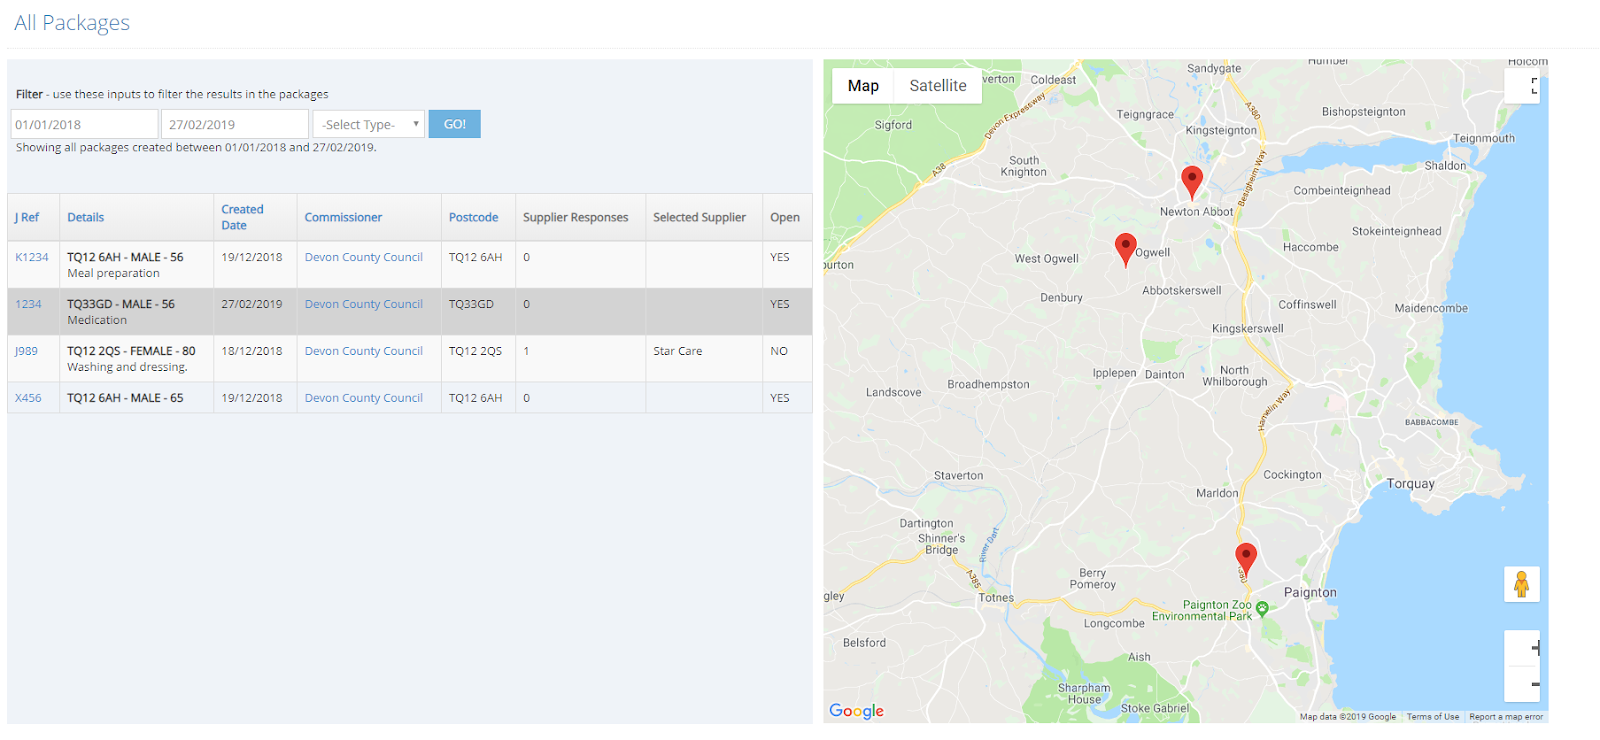
Task: Switch to Map view tab
Action: (863, 86)
